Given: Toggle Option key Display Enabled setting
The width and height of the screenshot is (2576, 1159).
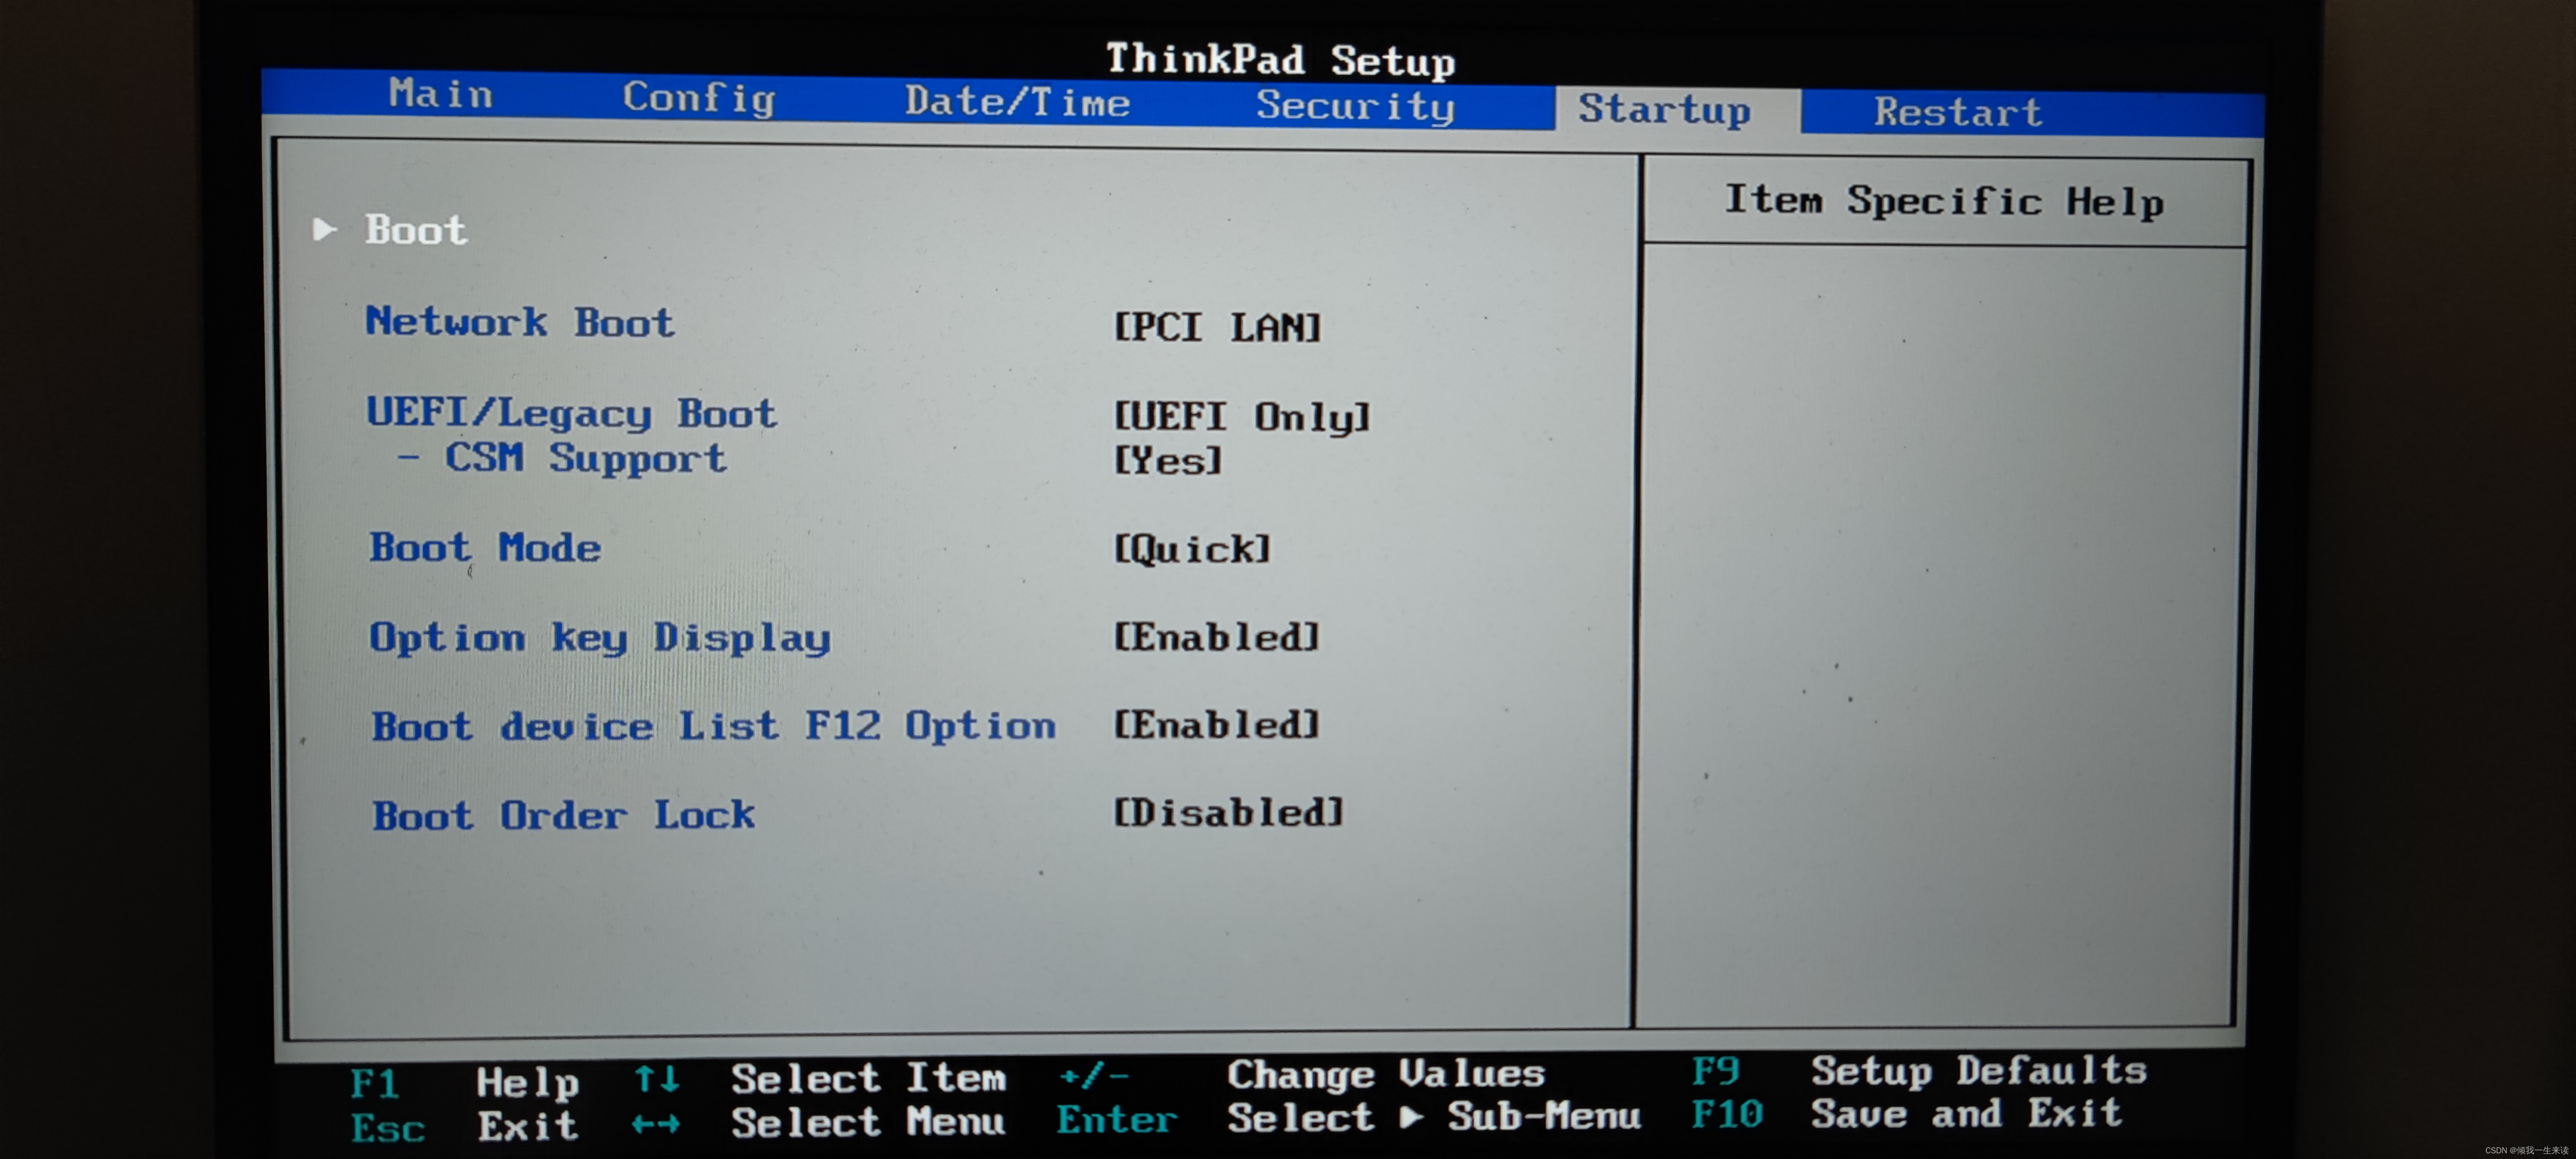Looking at the screenshot, I should tap(1217, 637).
